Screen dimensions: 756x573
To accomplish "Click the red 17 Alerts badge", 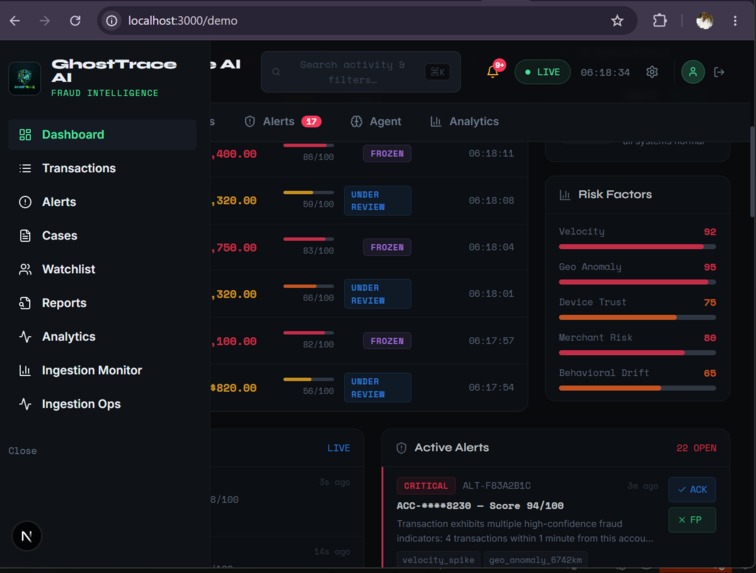I will point(311,122).
